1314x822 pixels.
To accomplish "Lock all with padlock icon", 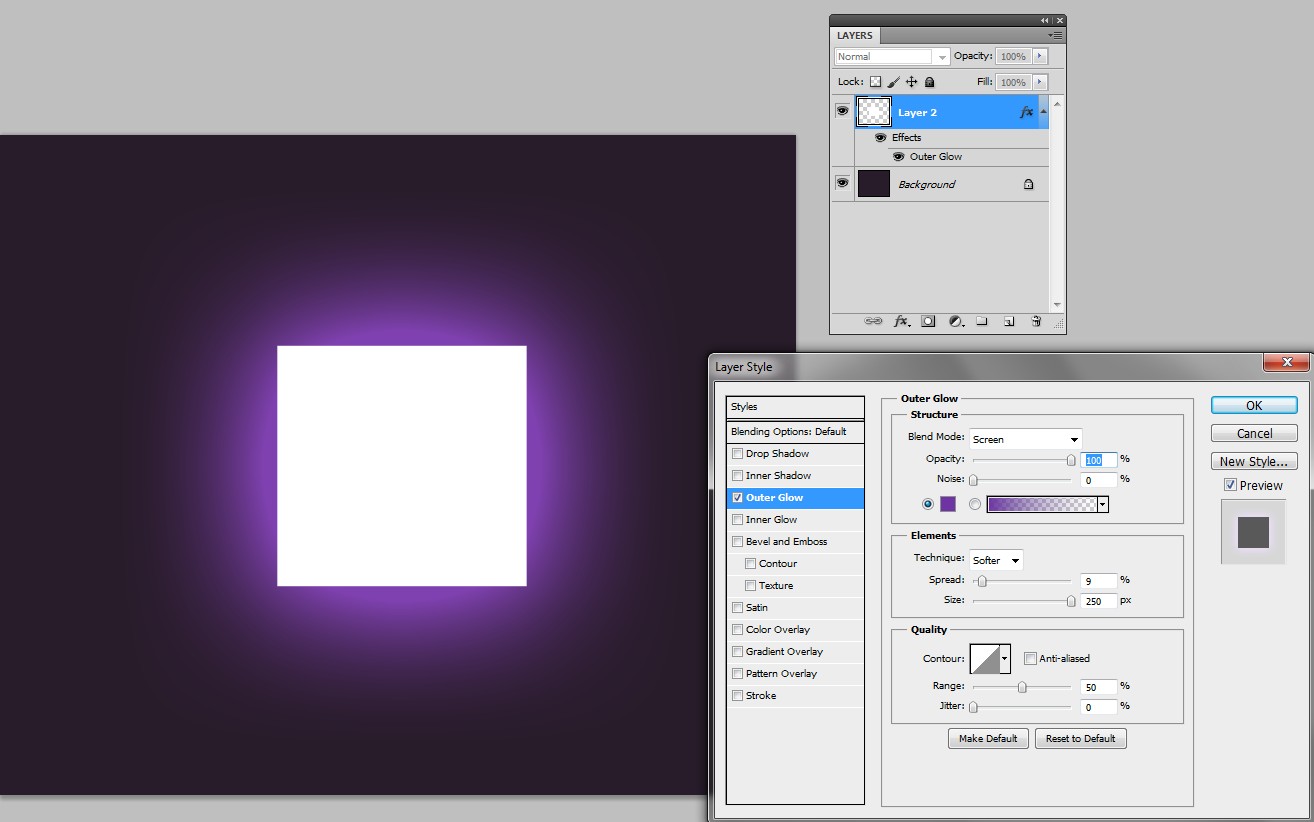I will (x=929, y=82).
